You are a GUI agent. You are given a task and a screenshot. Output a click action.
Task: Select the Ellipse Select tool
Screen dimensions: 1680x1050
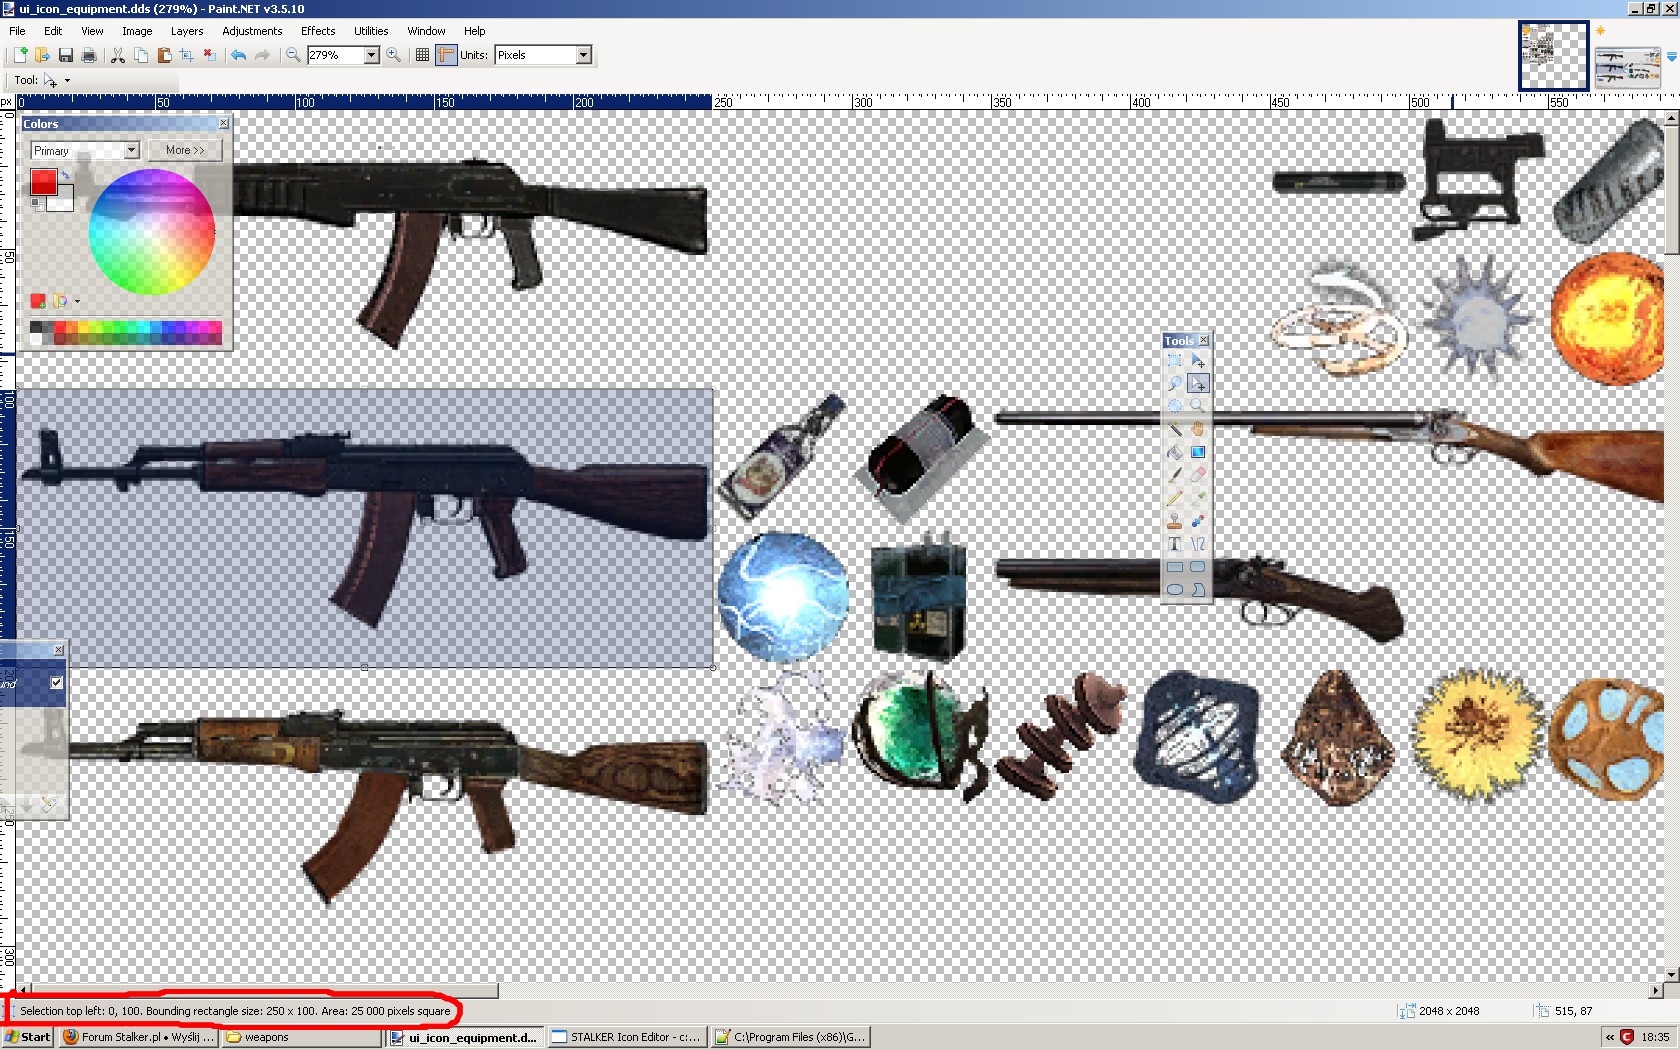(x=1175, y=406)
